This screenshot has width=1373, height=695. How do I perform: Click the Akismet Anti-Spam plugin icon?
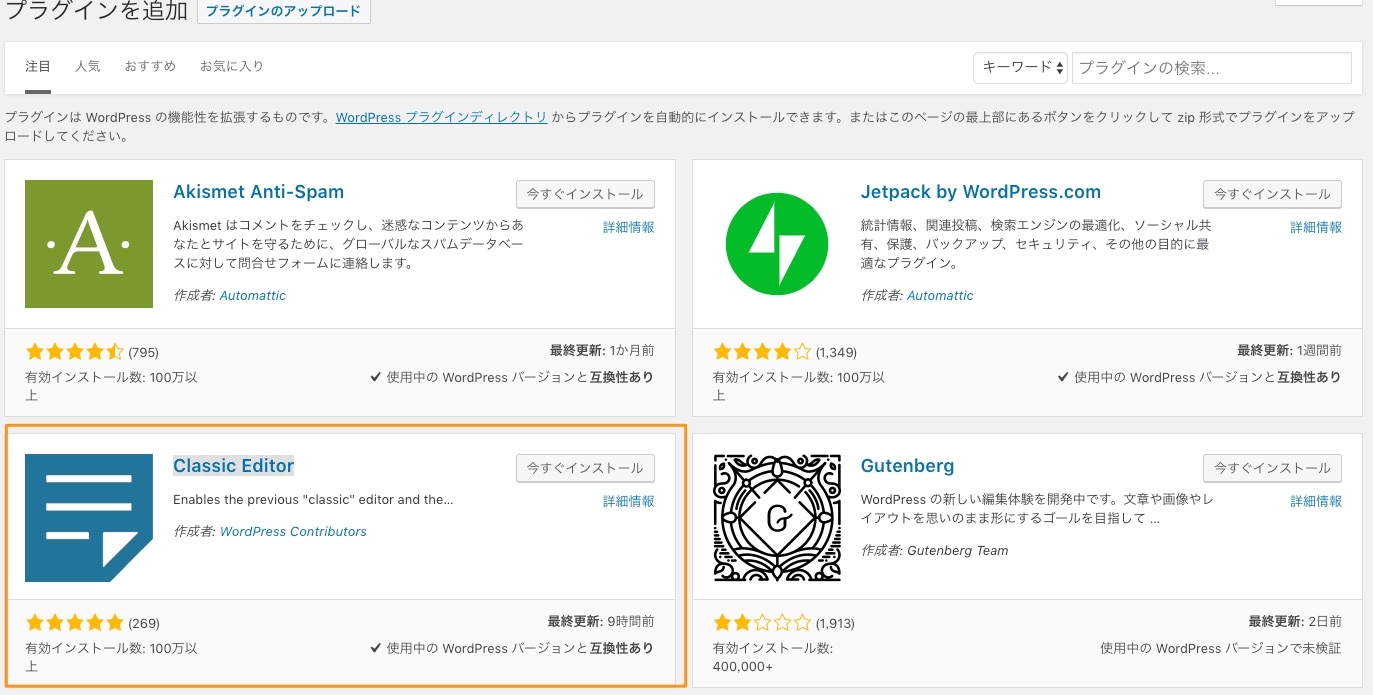coord(89,244)
